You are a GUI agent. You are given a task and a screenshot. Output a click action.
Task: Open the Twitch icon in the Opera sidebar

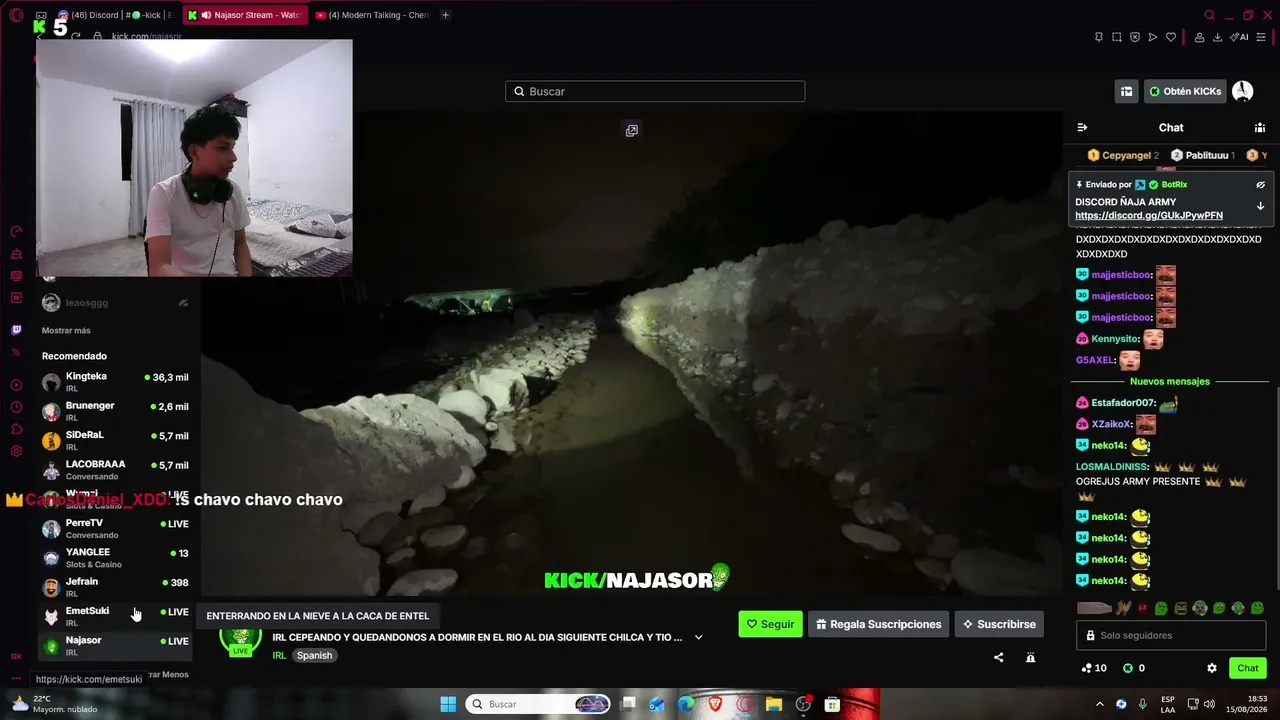pos(16,330)
